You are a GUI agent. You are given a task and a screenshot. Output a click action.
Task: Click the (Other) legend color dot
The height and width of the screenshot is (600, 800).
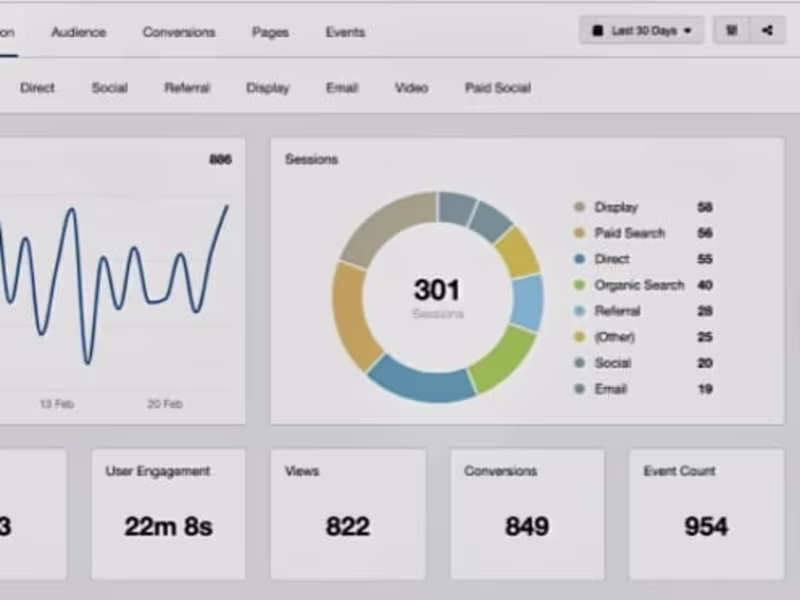(579, 337)
